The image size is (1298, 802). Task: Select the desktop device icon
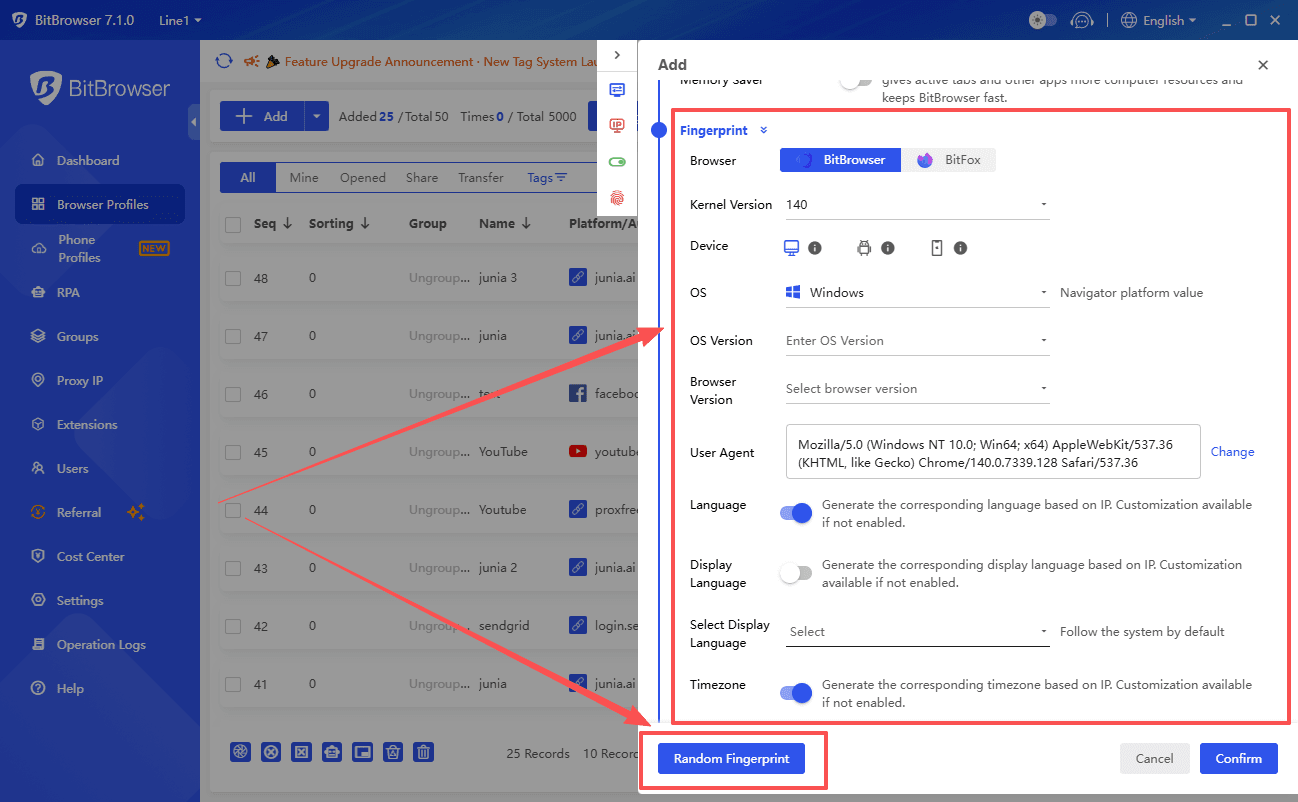pos(791,248)
